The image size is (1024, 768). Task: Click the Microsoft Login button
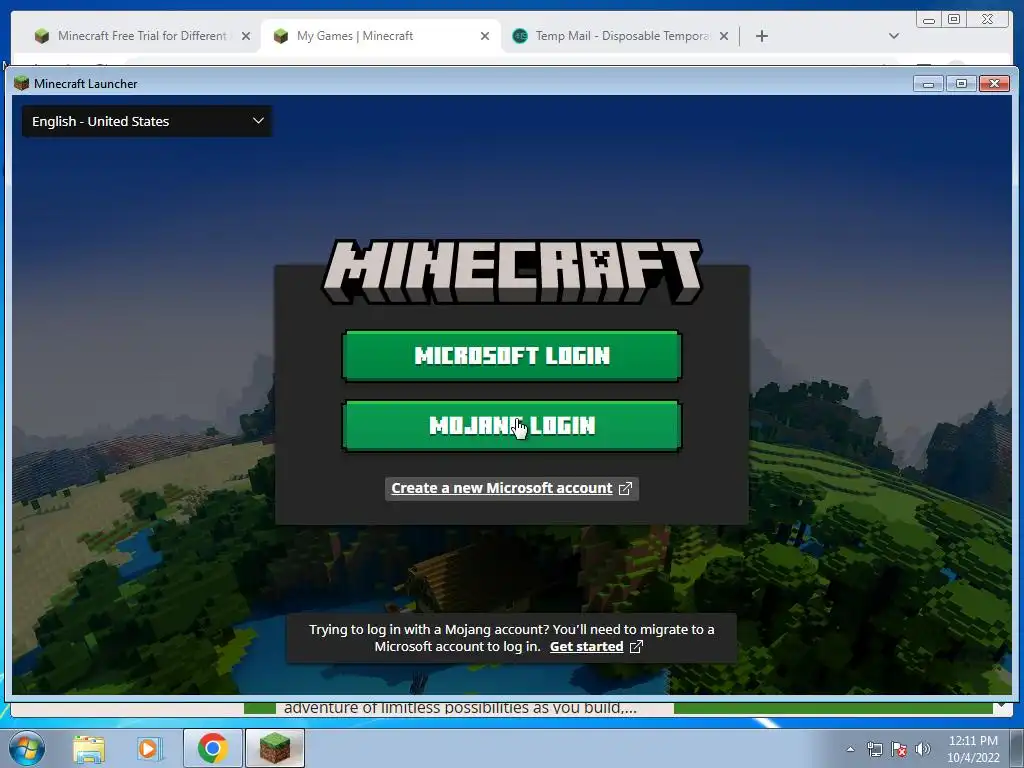pos(511,356)
